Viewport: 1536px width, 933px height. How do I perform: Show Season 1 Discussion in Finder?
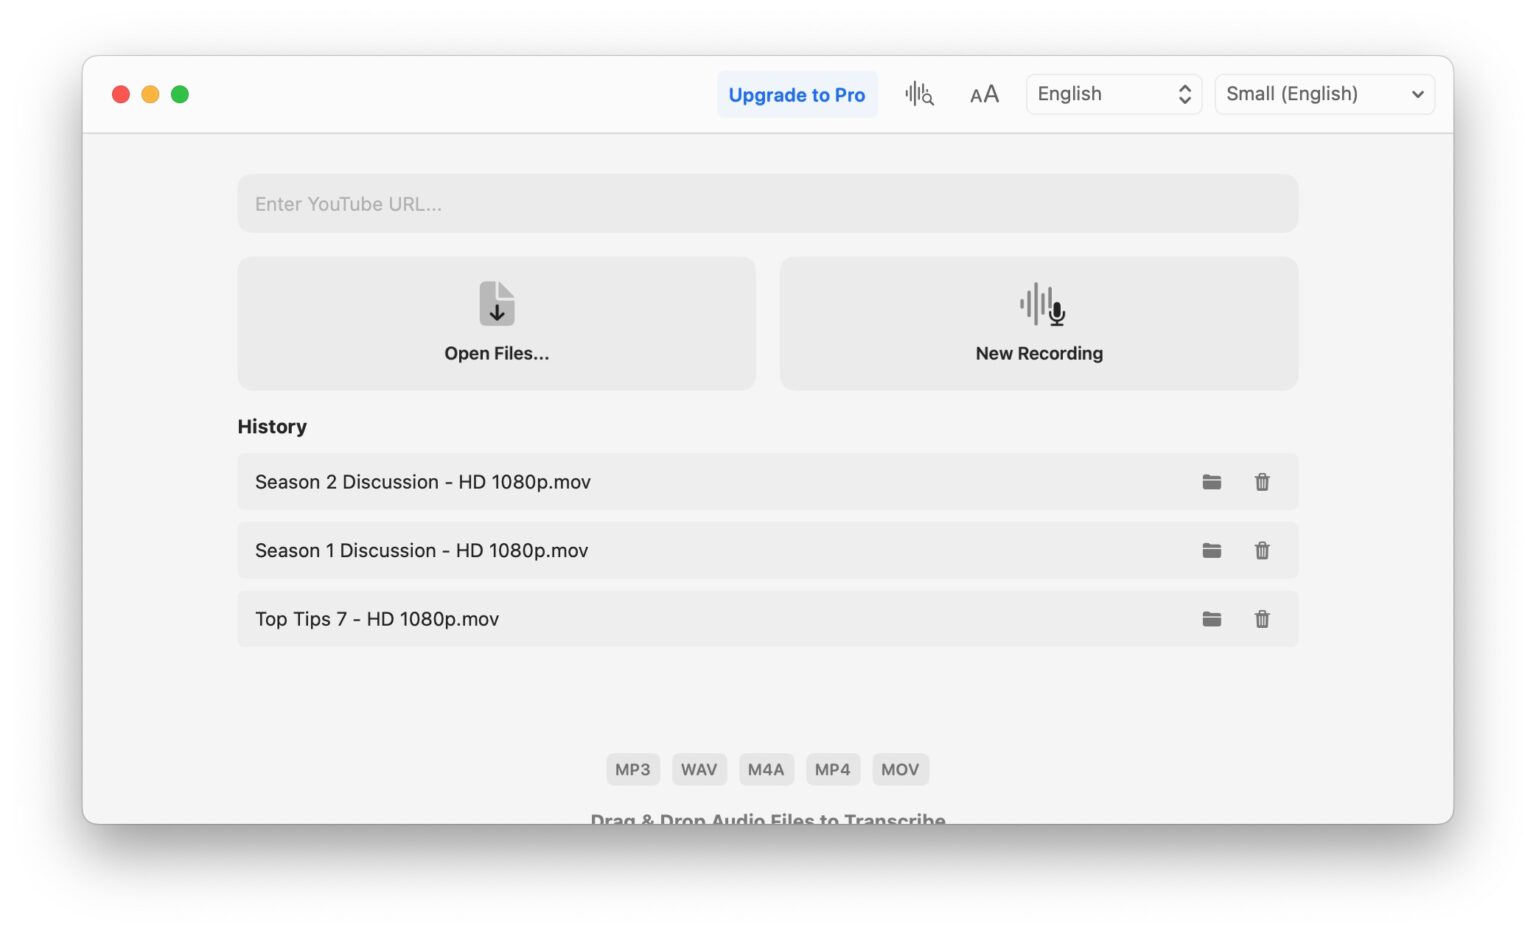pos(1211,550)
